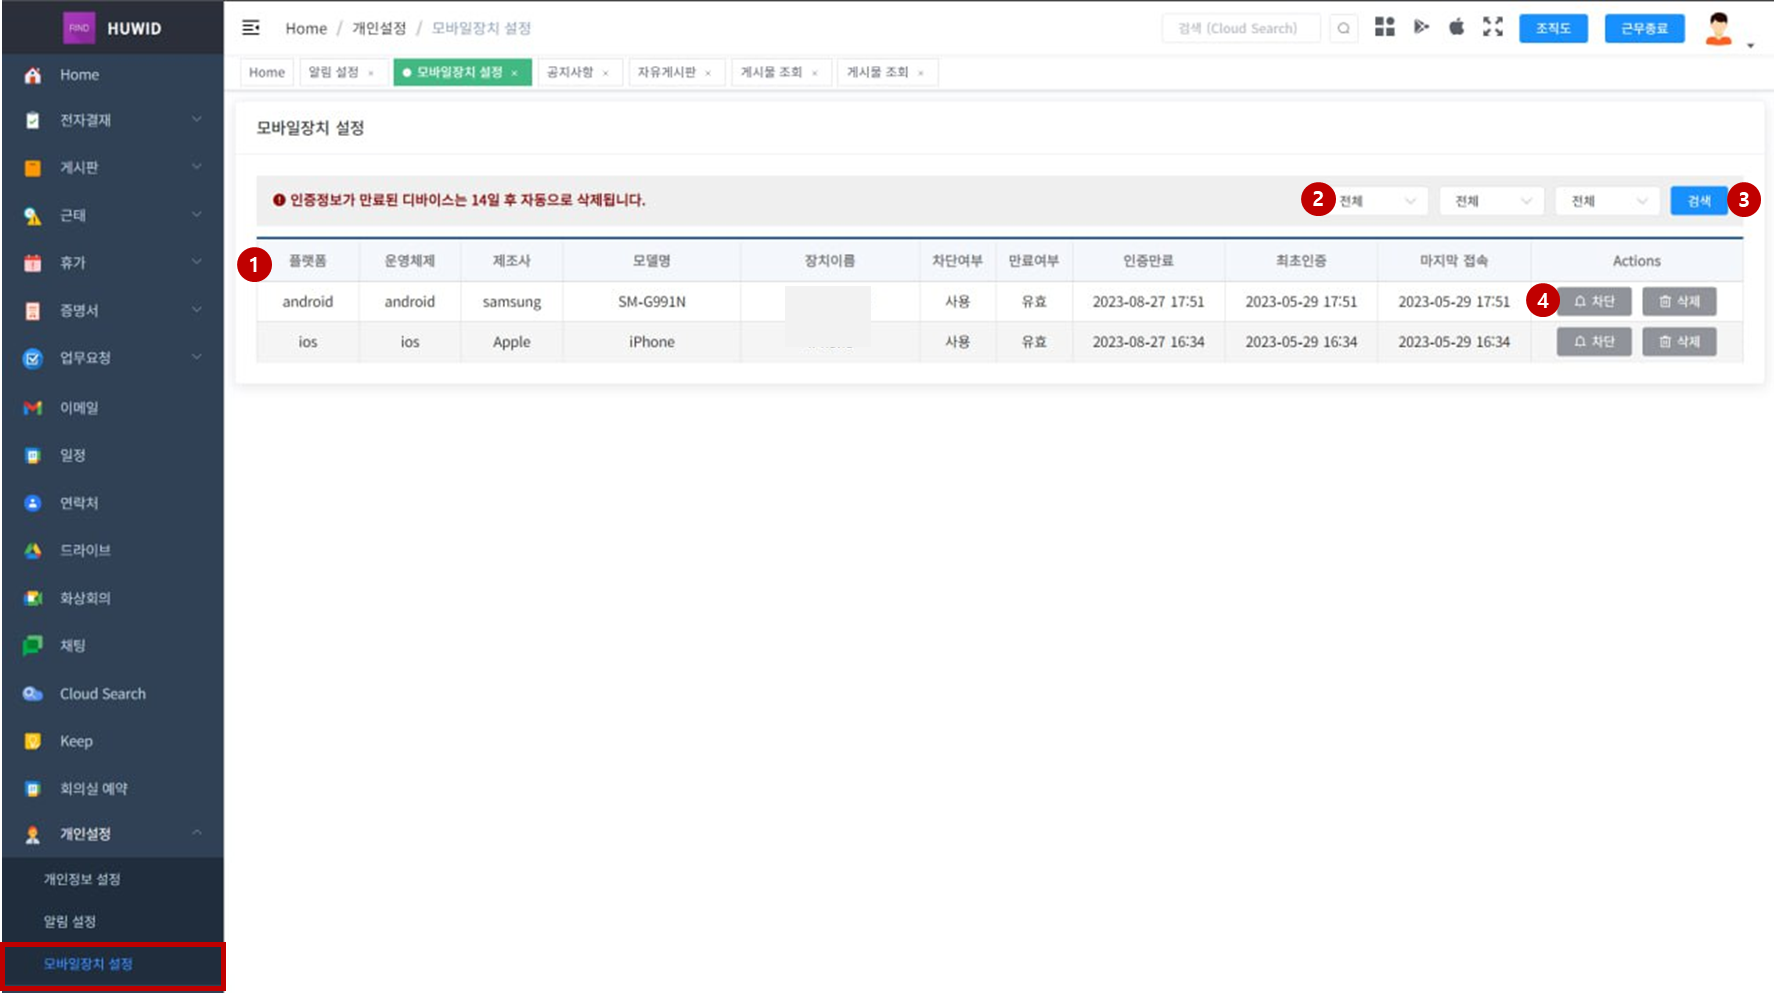The image size is (1774, 993).
Task: Expand the 전자결재 sidebar menu
Action: tap(112, 120)
